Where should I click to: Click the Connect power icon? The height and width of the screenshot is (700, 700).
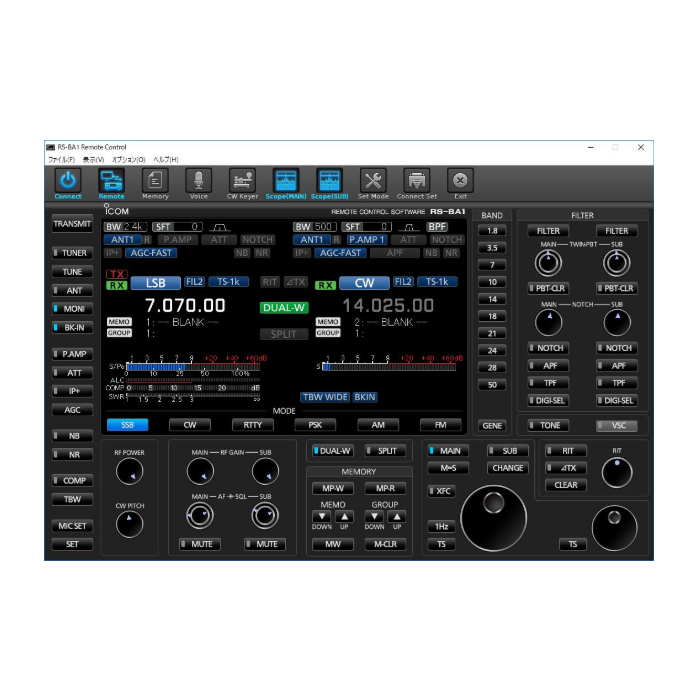(x=68, y=181)
